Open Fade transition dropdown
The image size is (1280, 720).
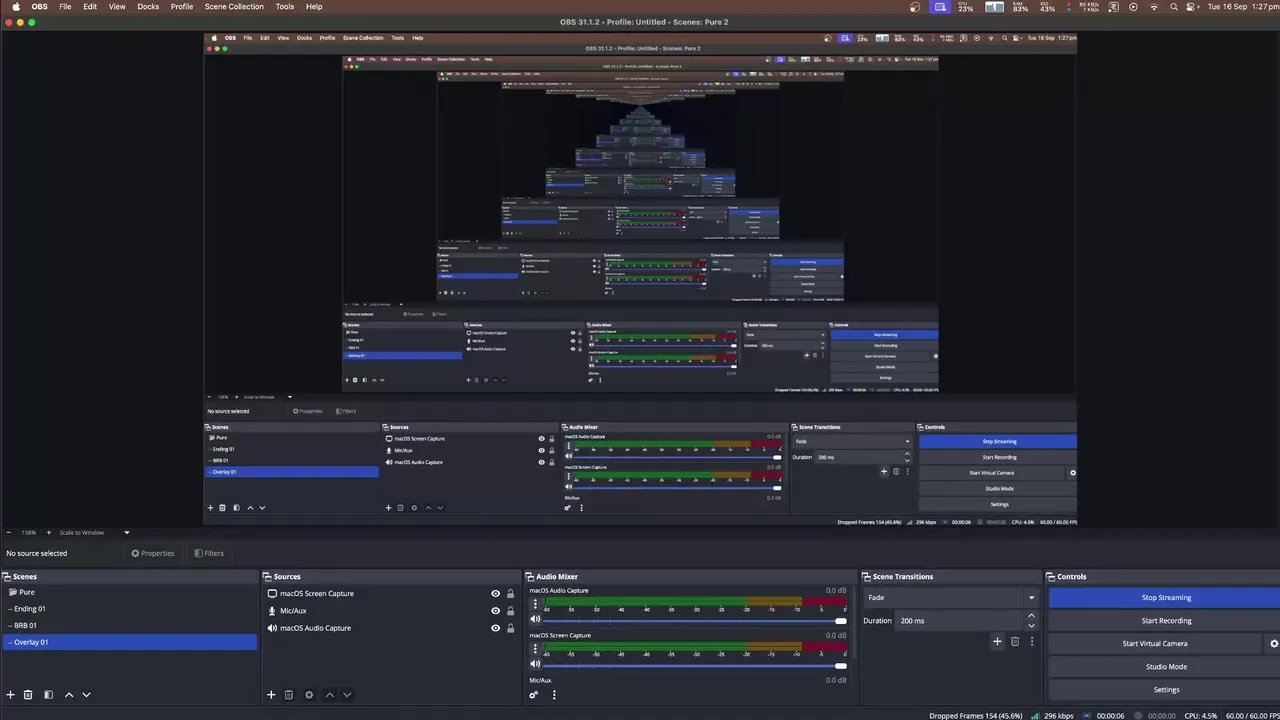pos(950,597)
